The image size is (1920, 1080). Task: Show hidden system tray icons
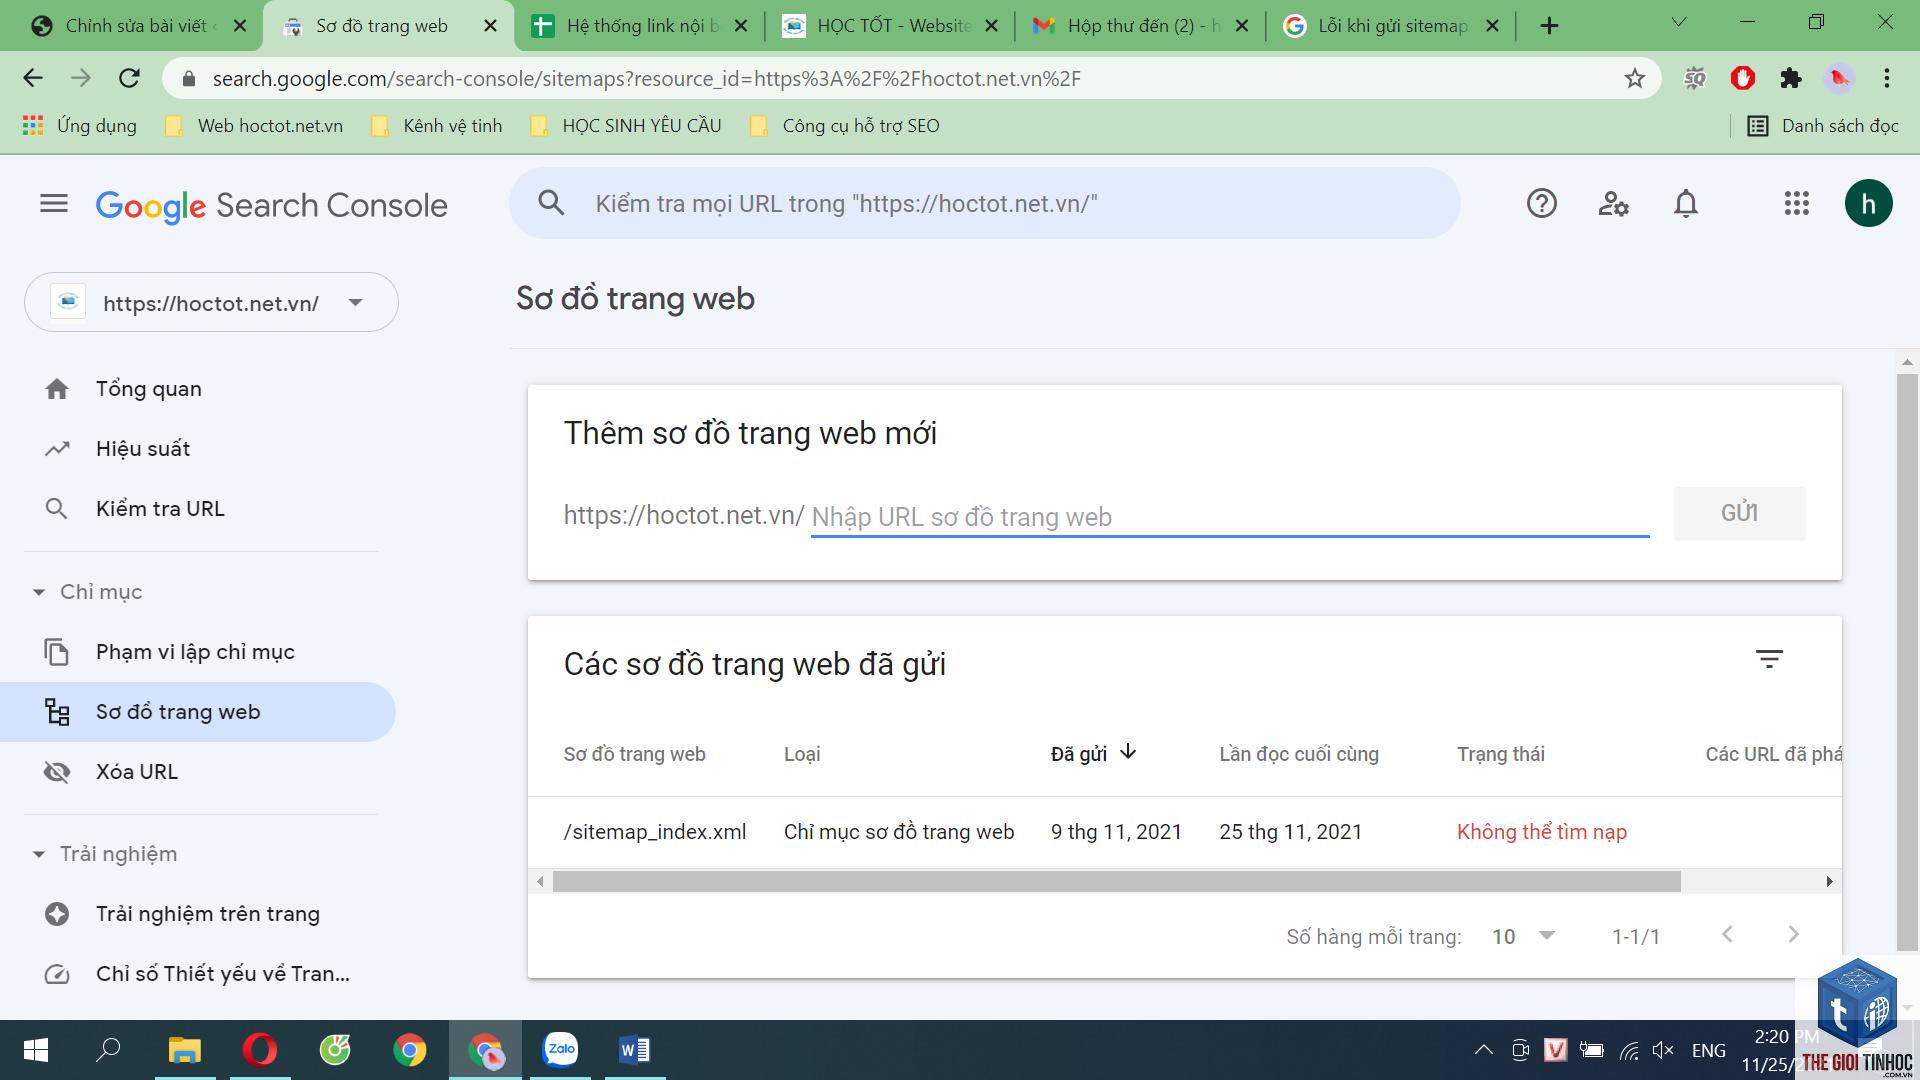point(1484,1050)
